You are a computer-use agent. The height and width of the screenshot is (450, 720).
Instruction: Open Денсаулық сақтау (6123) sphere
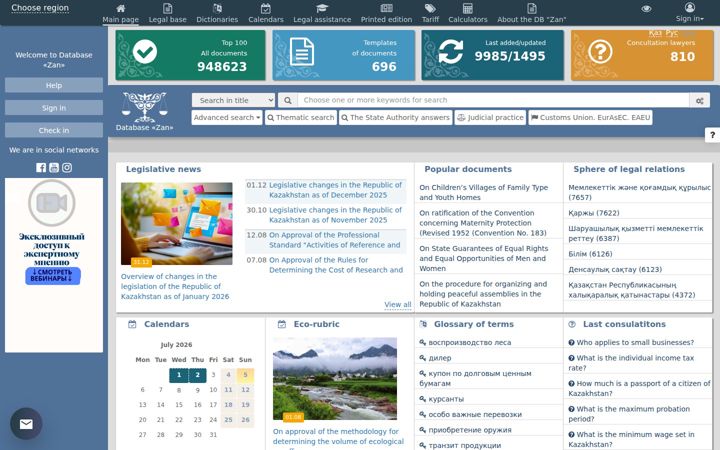click(x=613, y=270)
